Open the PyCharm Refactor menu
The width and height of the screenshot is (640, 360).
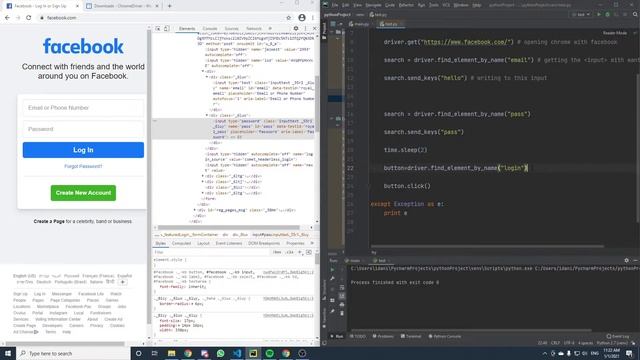pyautogui.click(x=406, y=5)
